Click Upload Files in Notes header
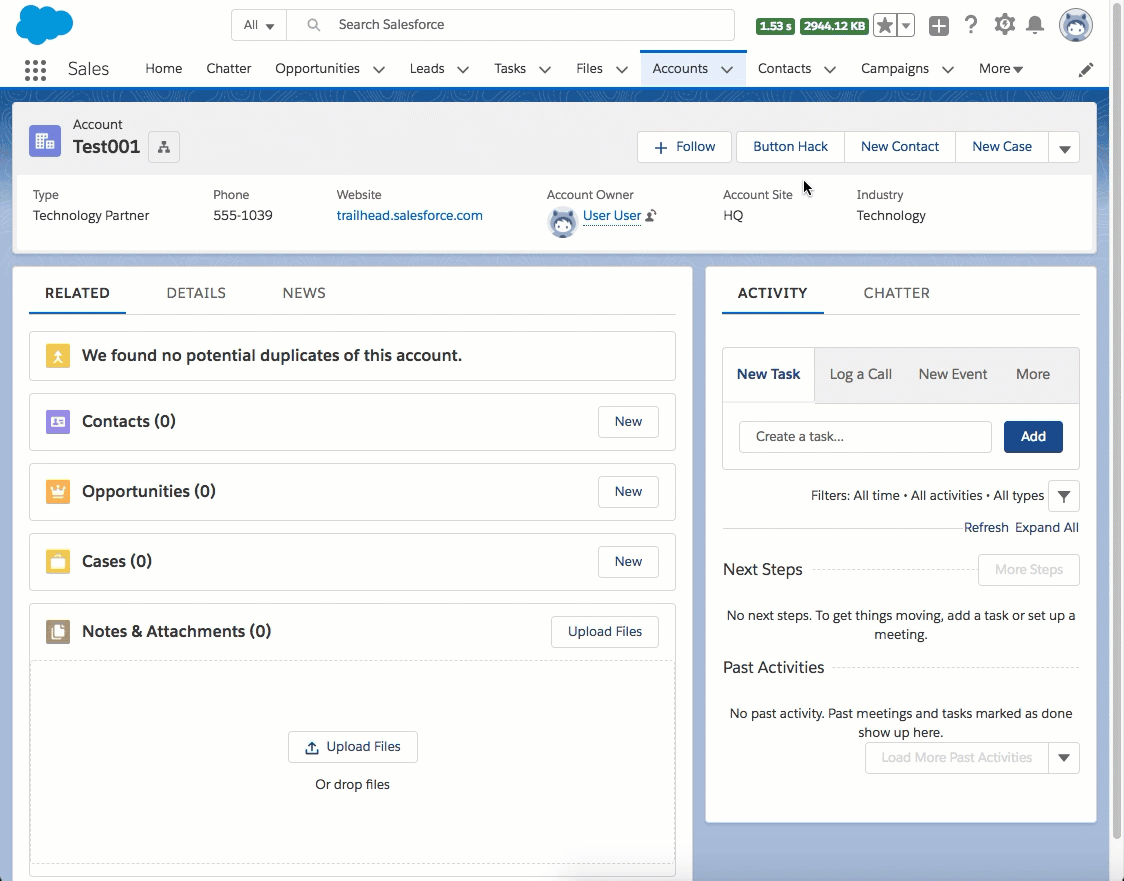The image size is (1124, 881). (604, 632)
